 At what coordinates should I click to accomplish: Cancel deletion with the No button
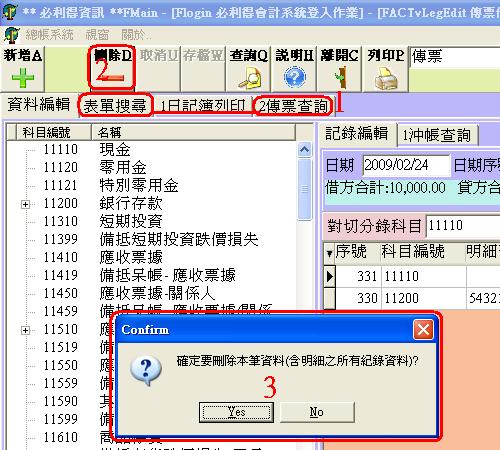tap(317, 412)
